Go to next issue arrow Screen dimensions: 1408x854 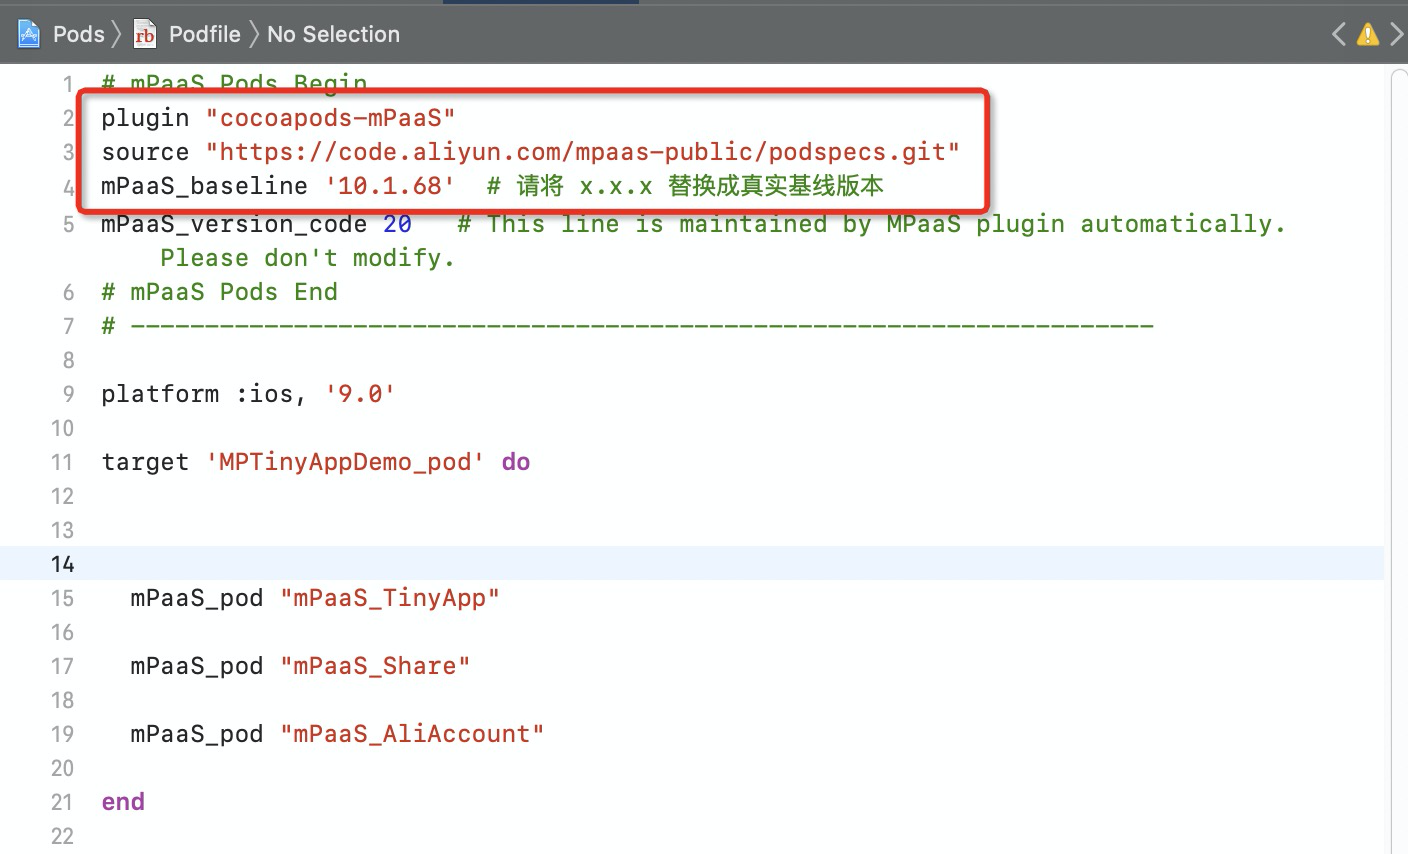pyautogui.click(x=1396, y=34)
